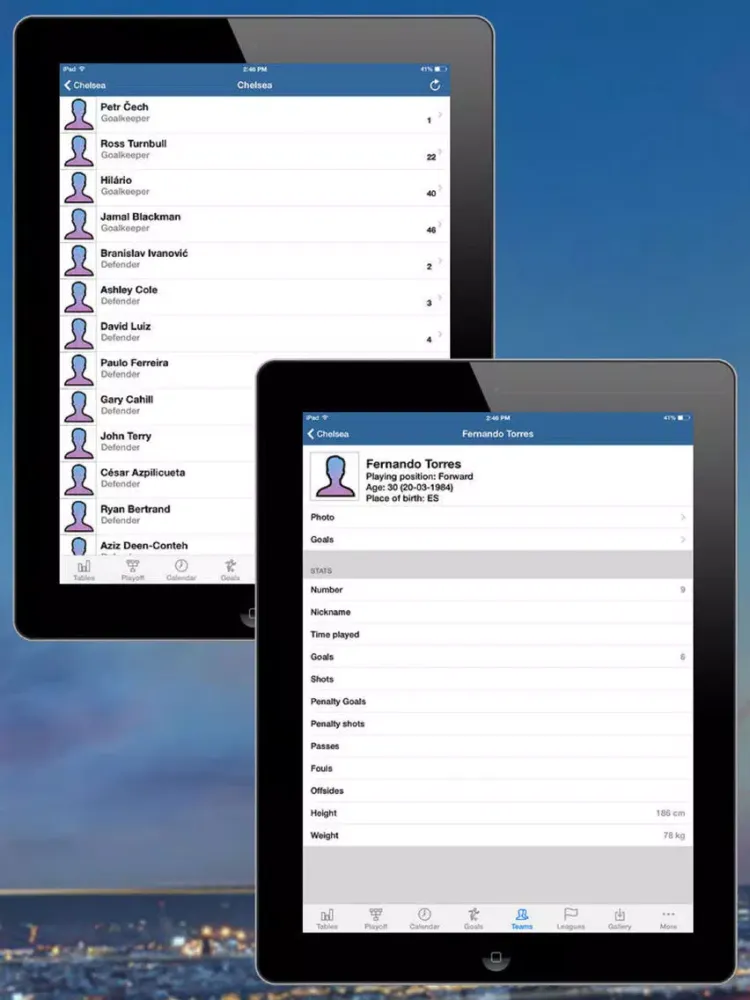Click the Passes stat row
This screenshot has width=750, height=1000.
click(x=497, y=746)
